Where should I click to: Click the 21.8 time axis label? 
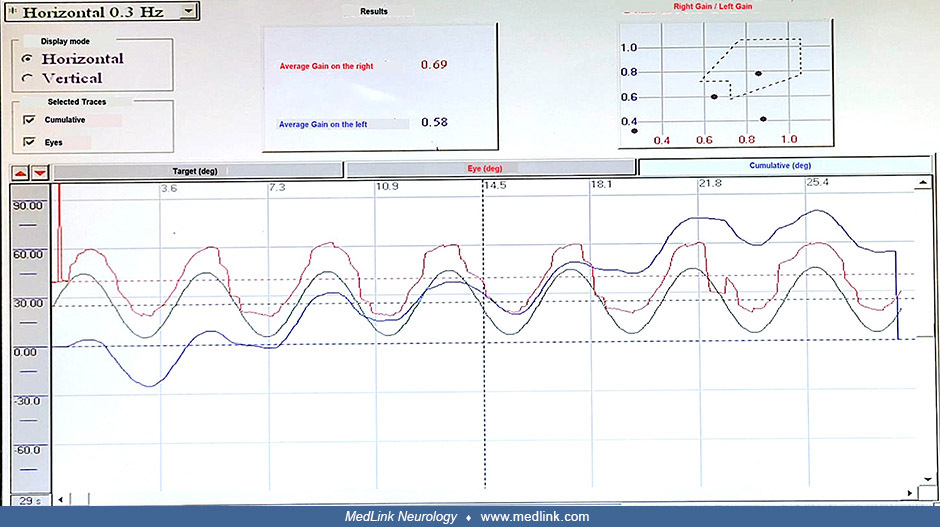coord(710,183)
